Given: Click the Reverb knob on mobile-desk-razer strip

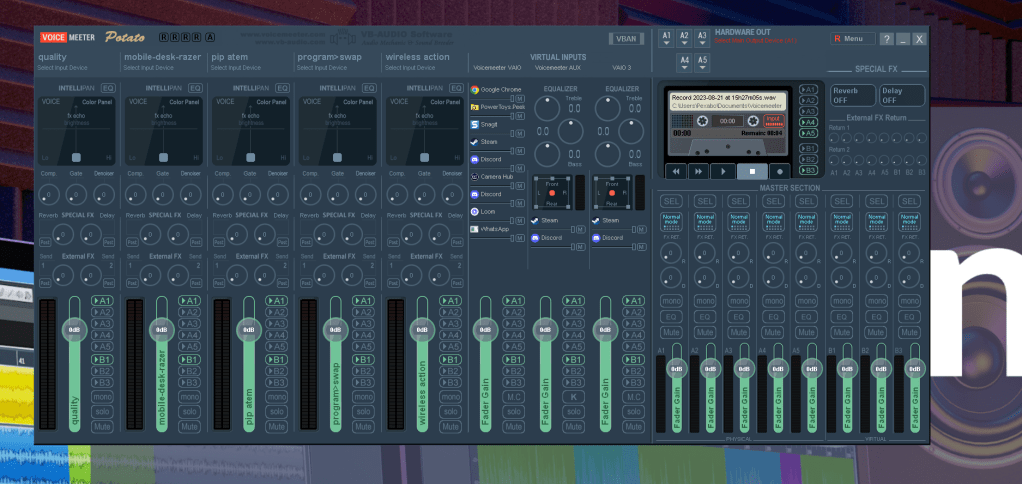Looking at the screenshot, I should point(150,235).
